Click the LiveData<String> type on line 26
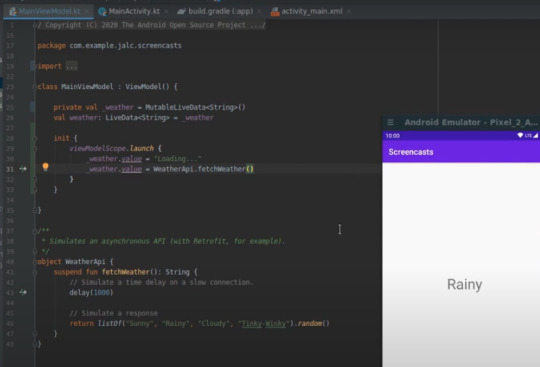 [x=137, y=117]
